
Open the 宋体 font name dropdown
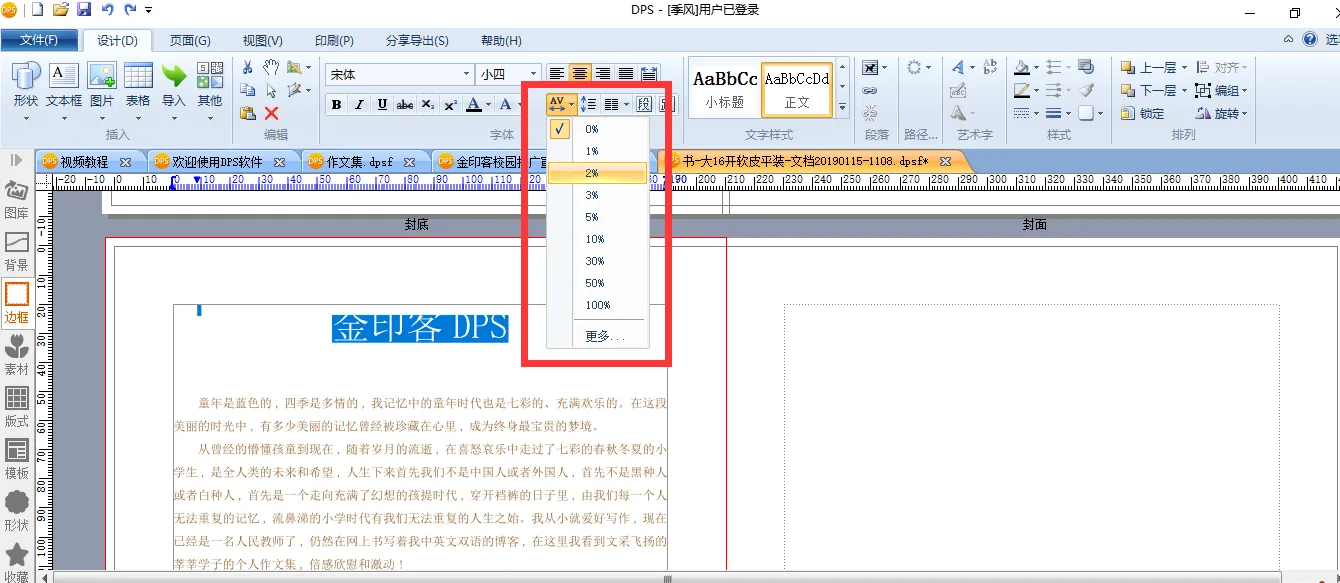tap(466, 74)
